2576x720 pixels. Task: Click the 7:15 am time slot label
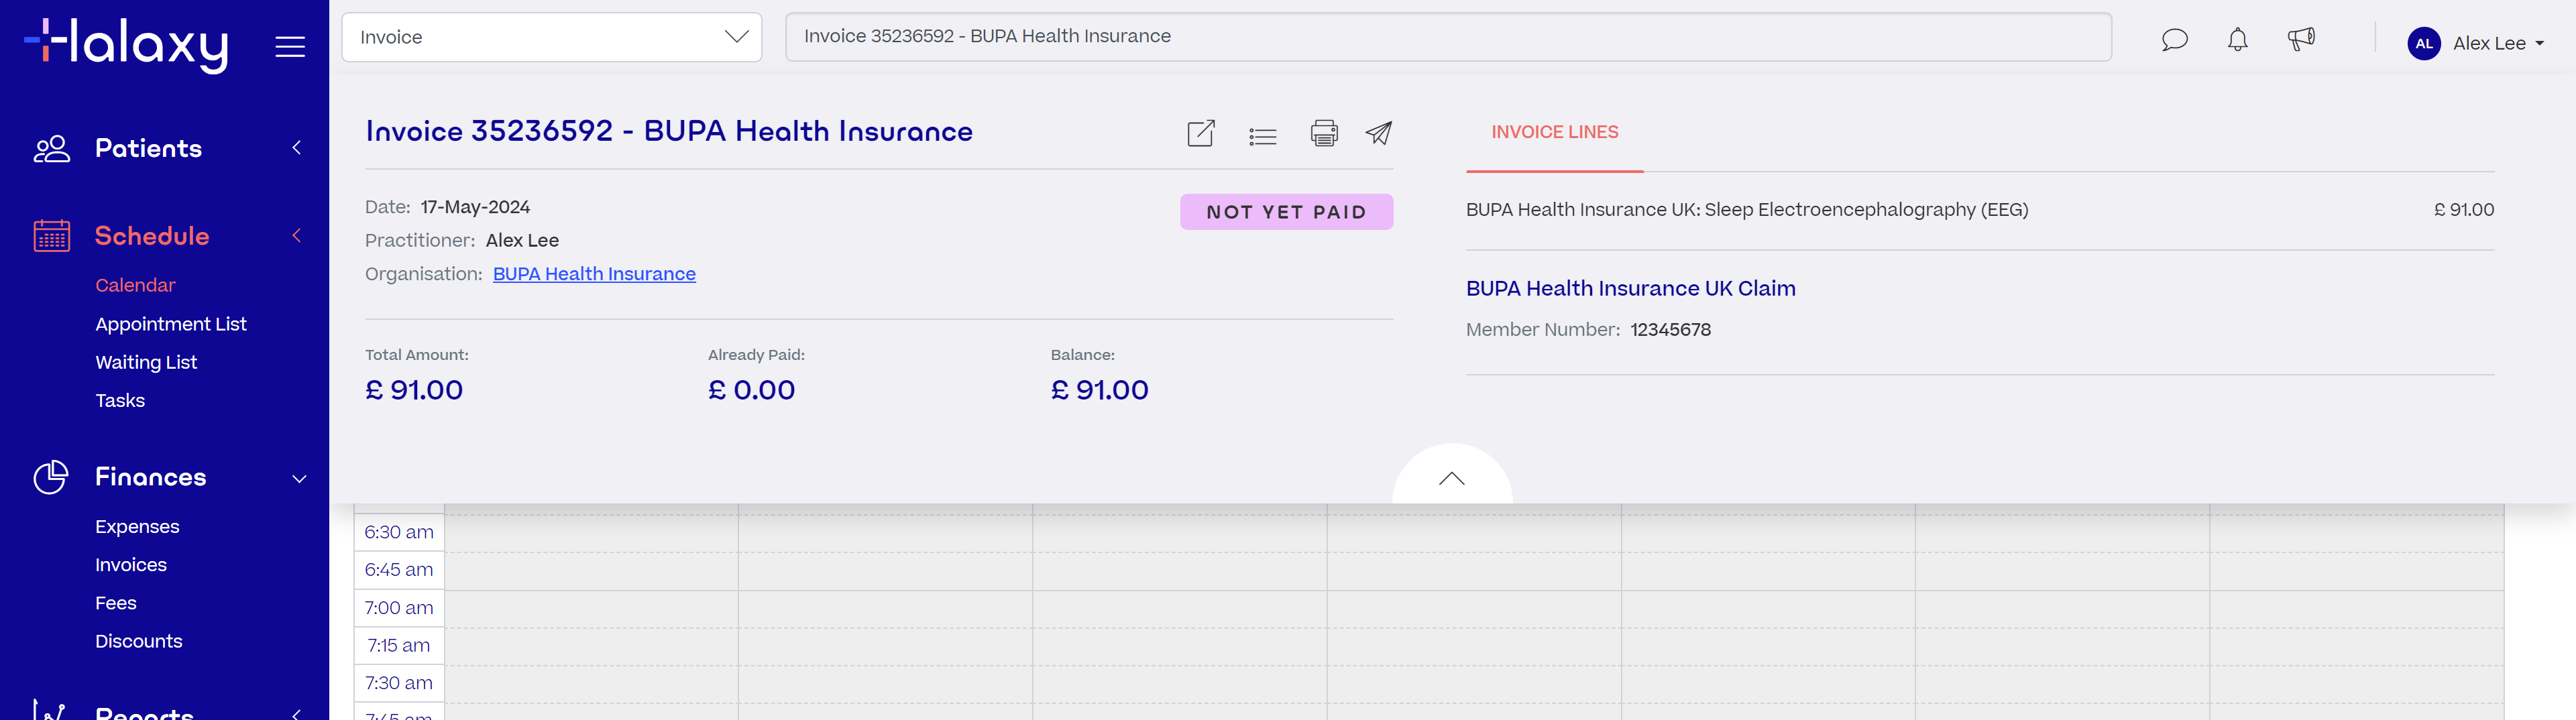pyautogui.click(x=399, y=646)
